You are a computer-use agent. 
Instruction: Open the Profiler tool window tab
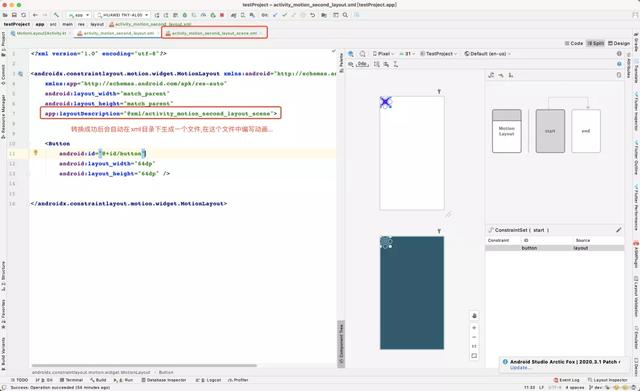pyautogui.click(x=238, y=380)
